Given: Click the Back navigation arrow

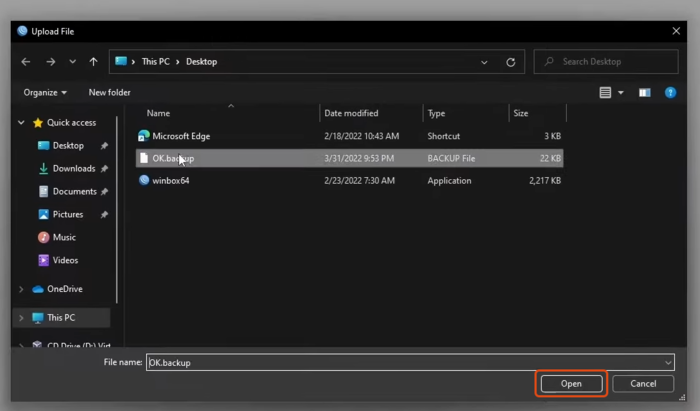Looking at the screenshot, I should pyautogui.click(x=26, y=62).
